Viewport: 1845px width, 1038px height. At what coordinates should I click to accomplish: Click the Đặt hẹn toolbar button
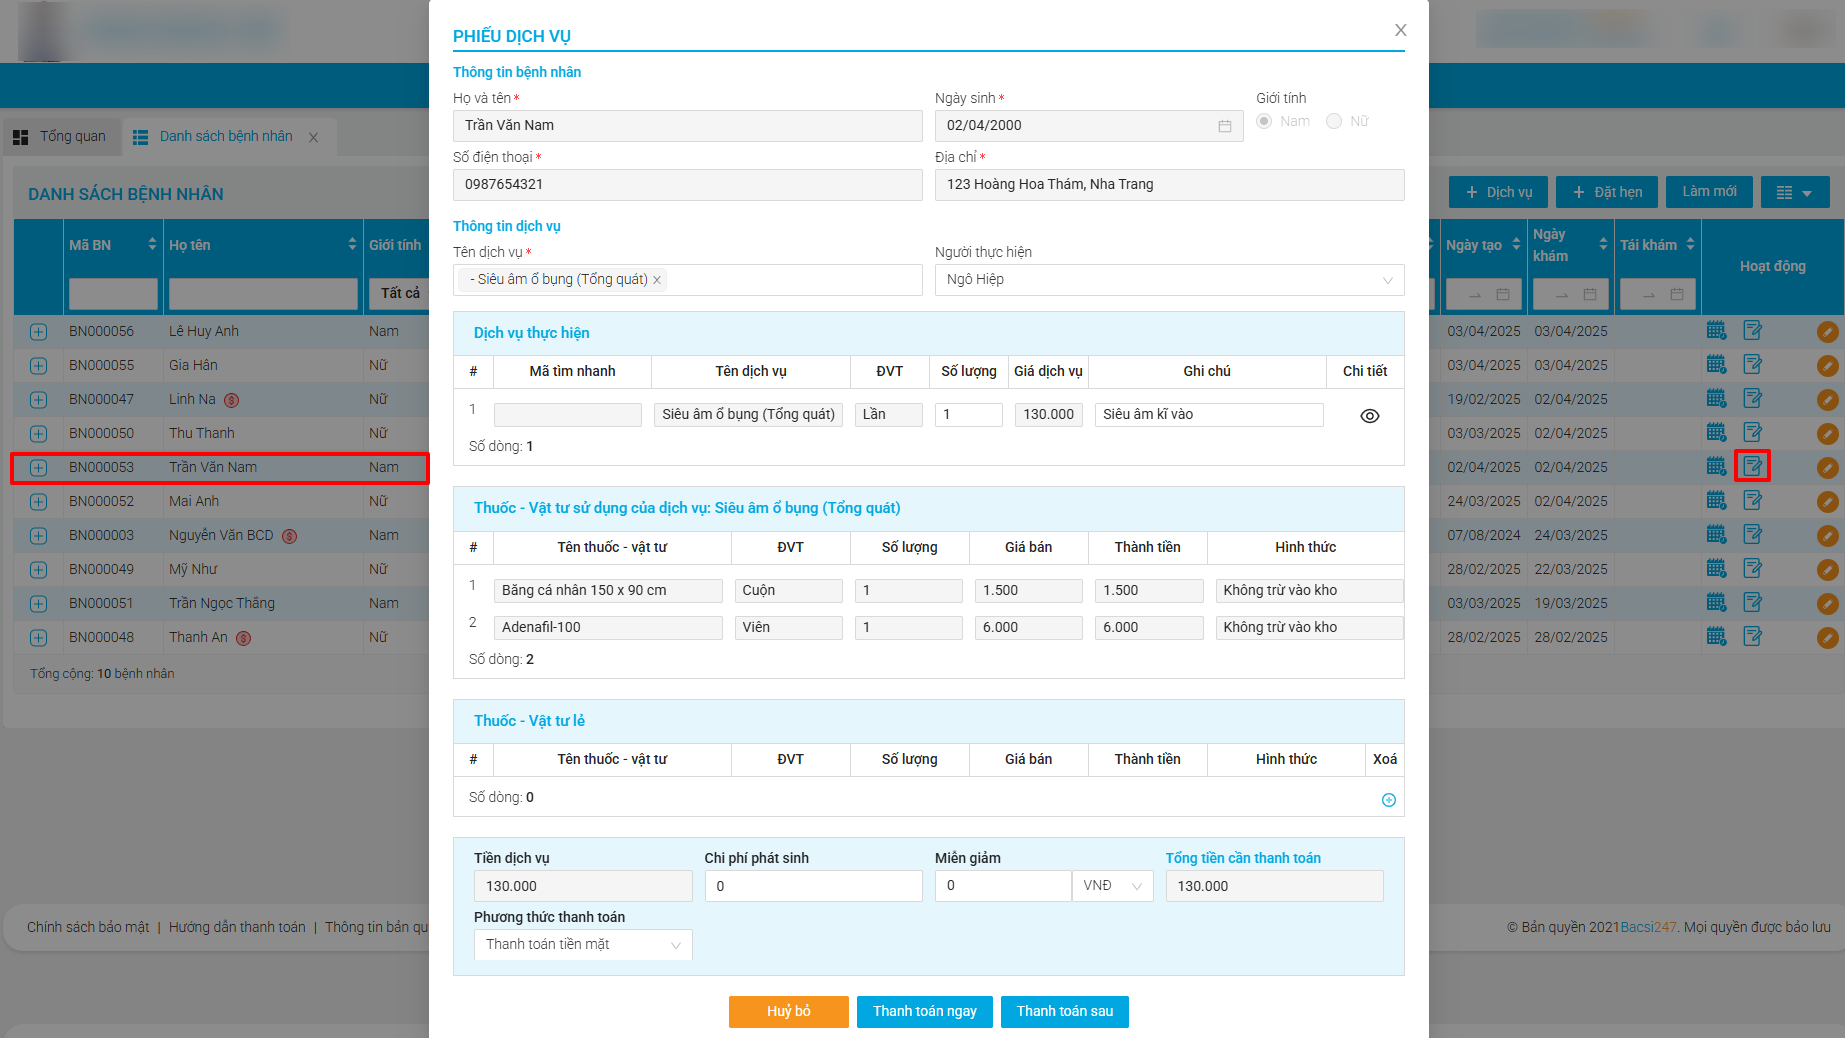pos(1607,192)
